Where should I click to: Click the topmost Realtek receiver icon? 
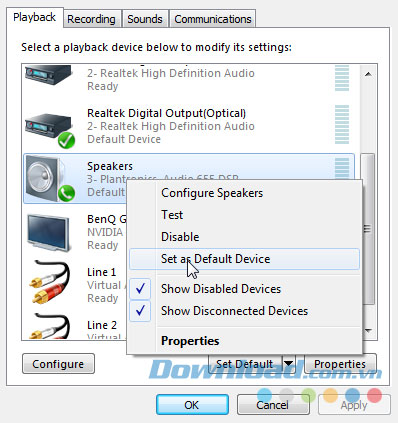49,75
